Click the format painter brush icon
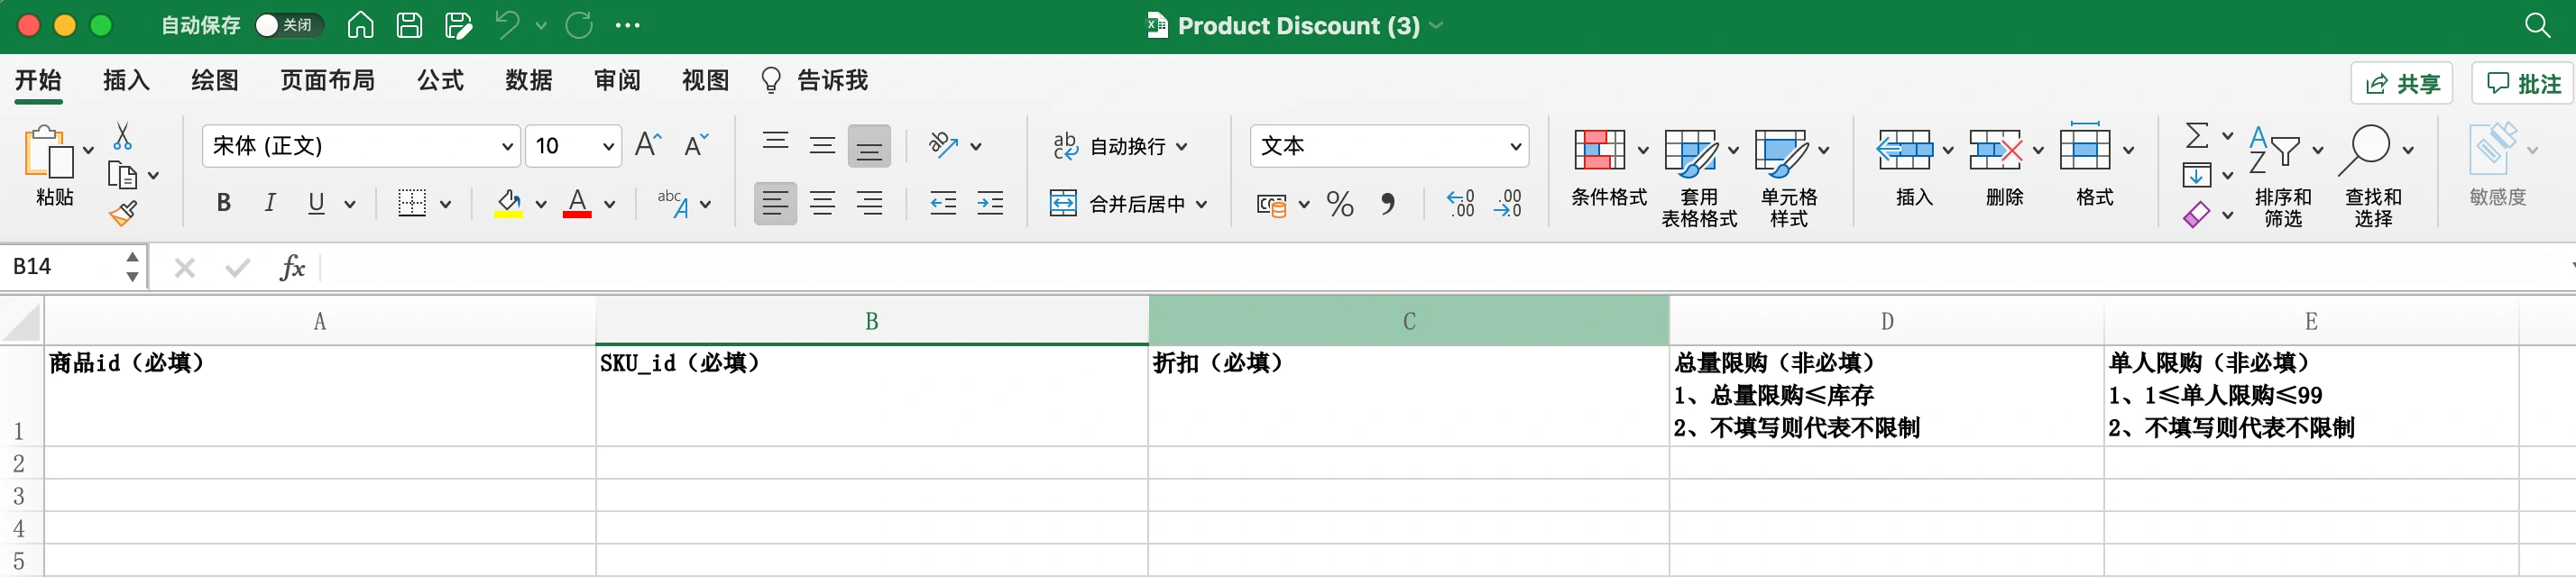This screenshot has height=577, width=2576. (123, 213)
